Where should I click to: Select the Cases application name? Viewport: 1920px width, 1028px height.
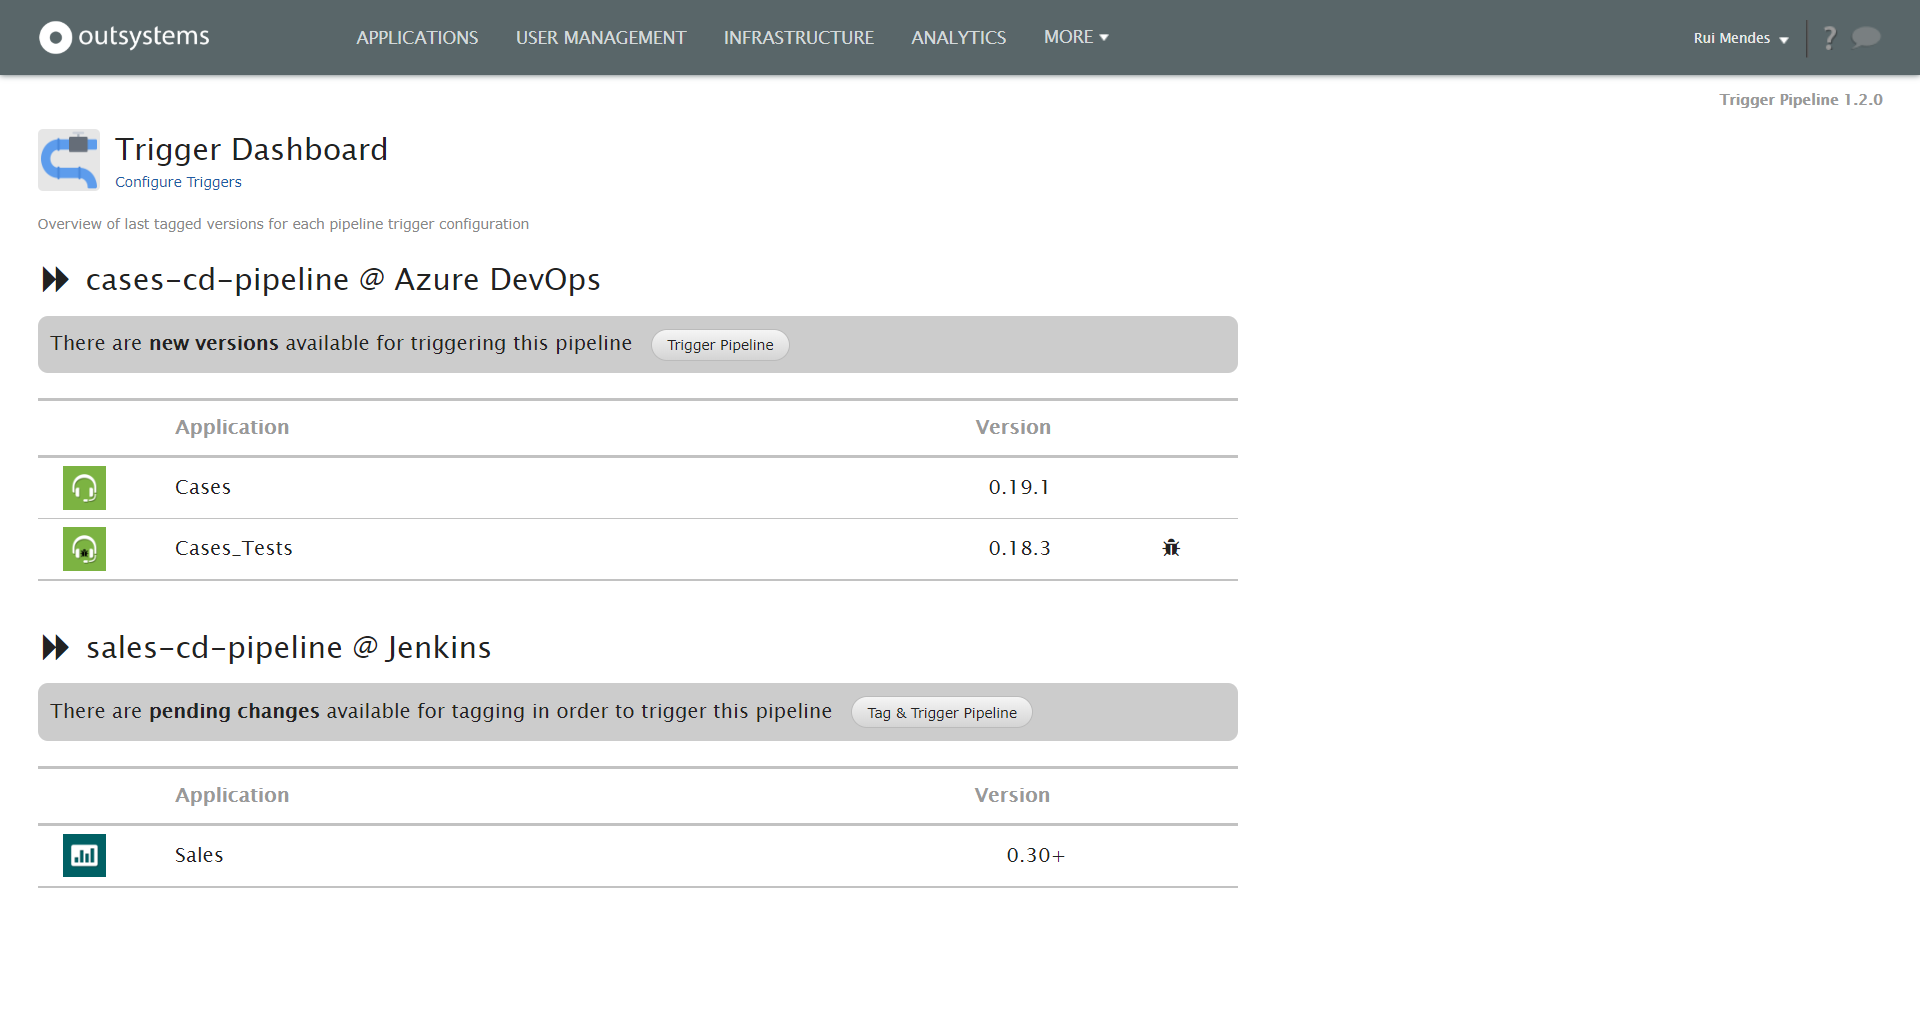203,487
